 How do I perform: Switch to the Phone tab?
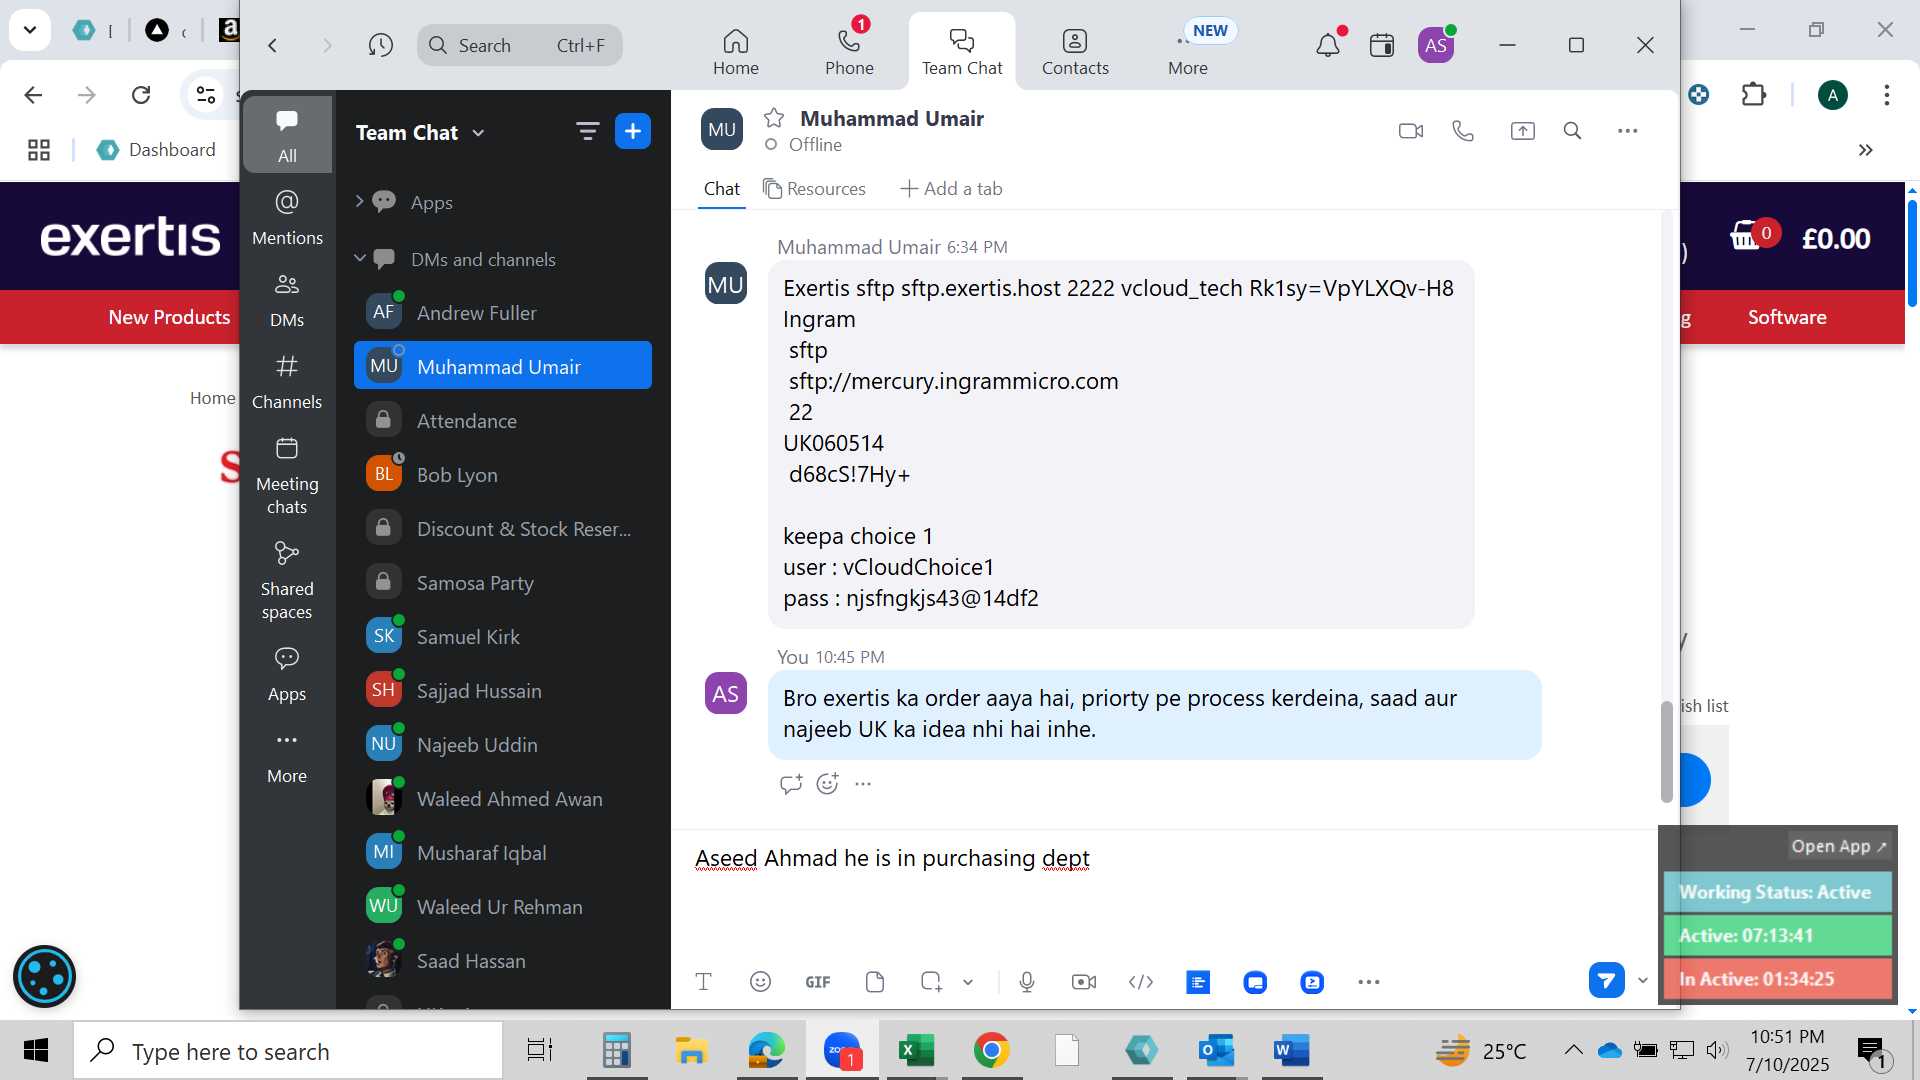(x=849, y=51)
